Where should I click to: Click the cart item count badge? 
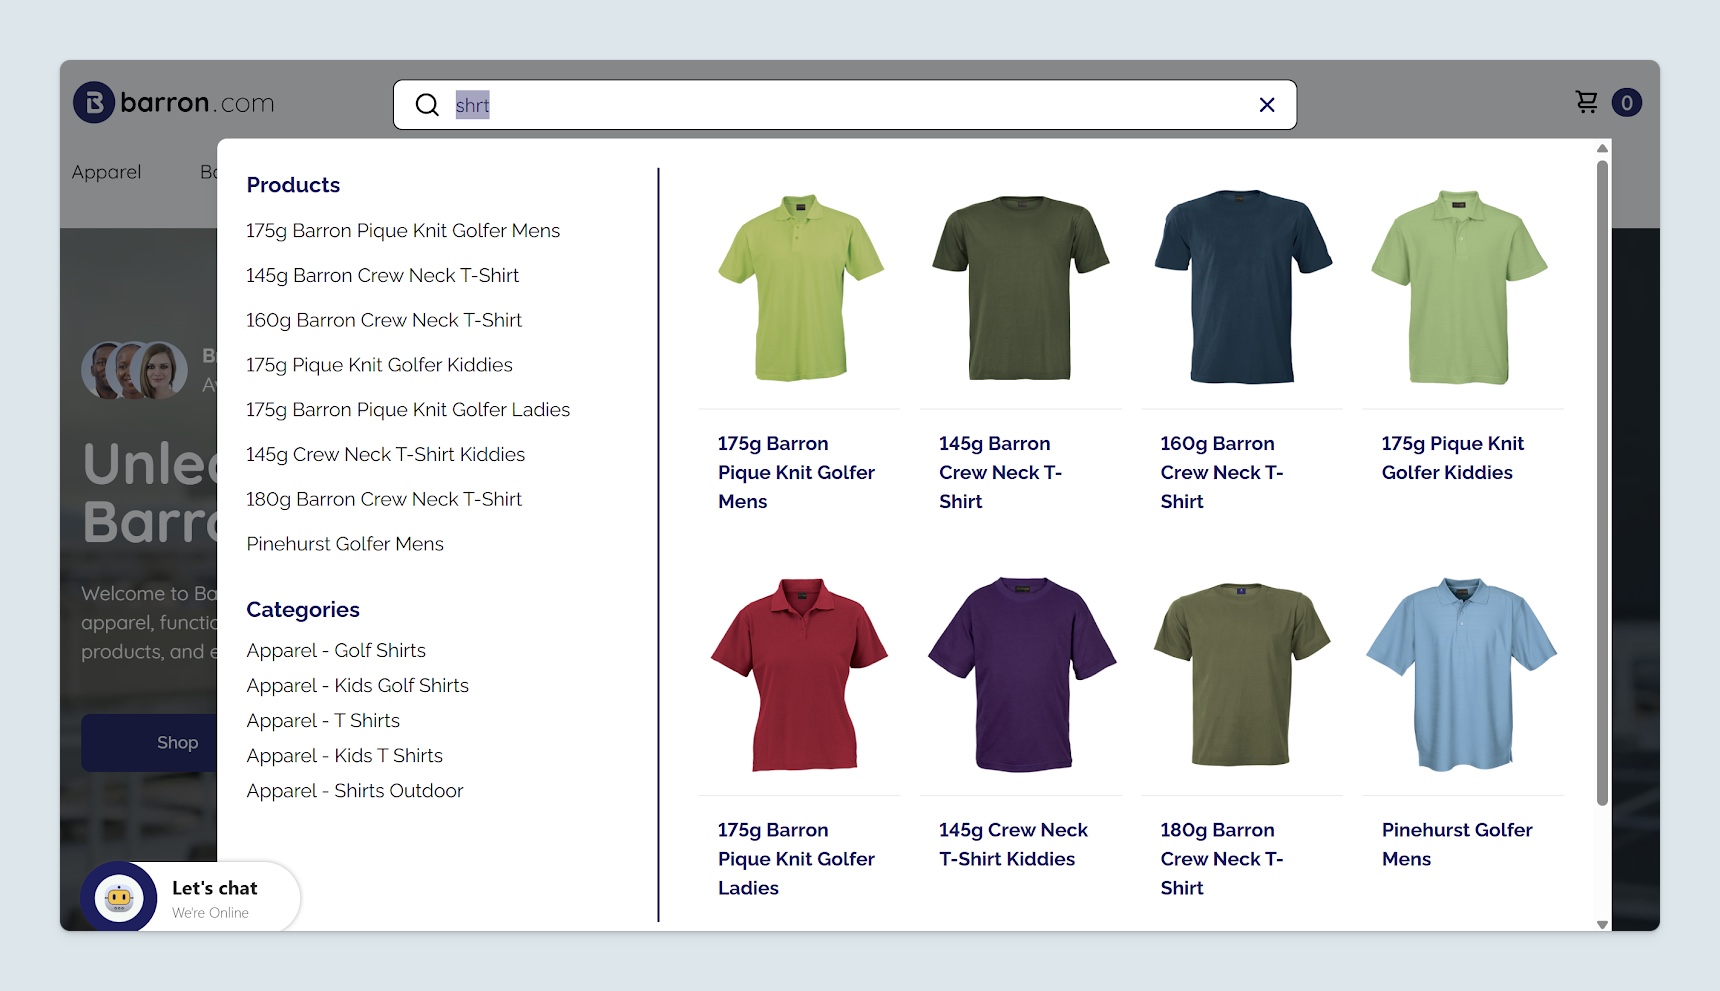1627,103
